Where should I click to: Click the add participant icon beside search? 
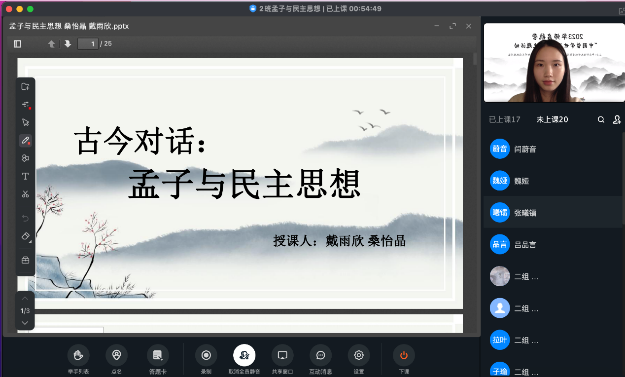(617, 120)
